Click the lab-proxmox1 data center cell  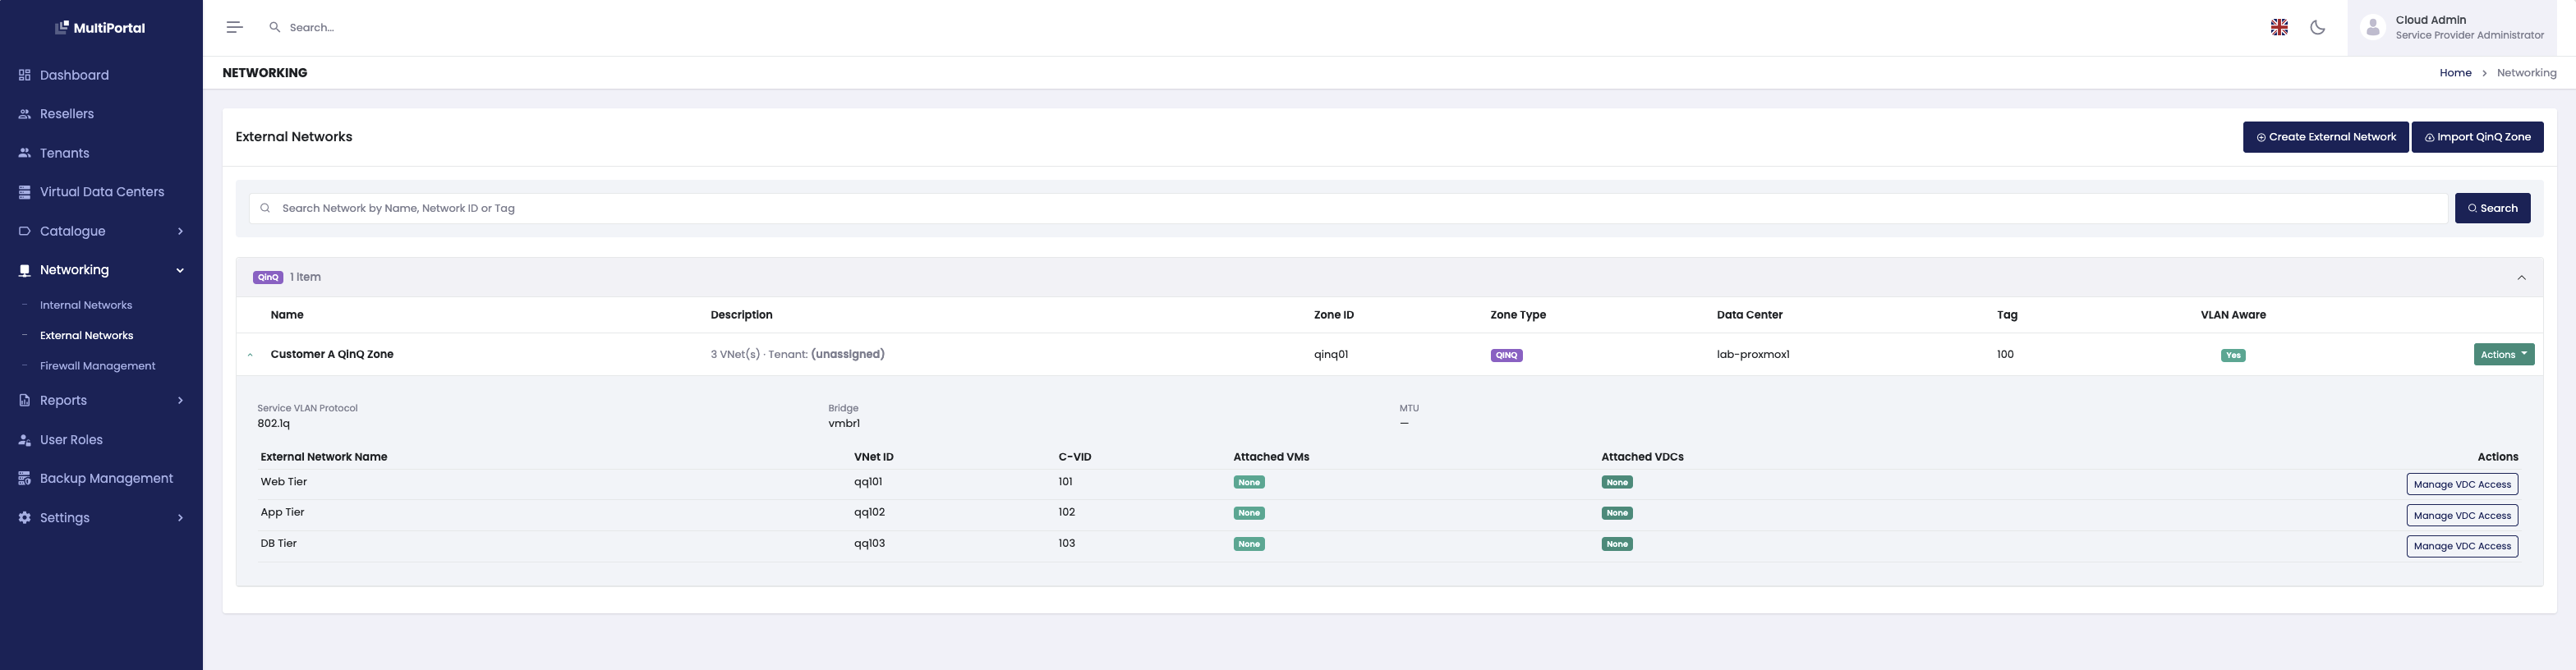(1753, 354)
